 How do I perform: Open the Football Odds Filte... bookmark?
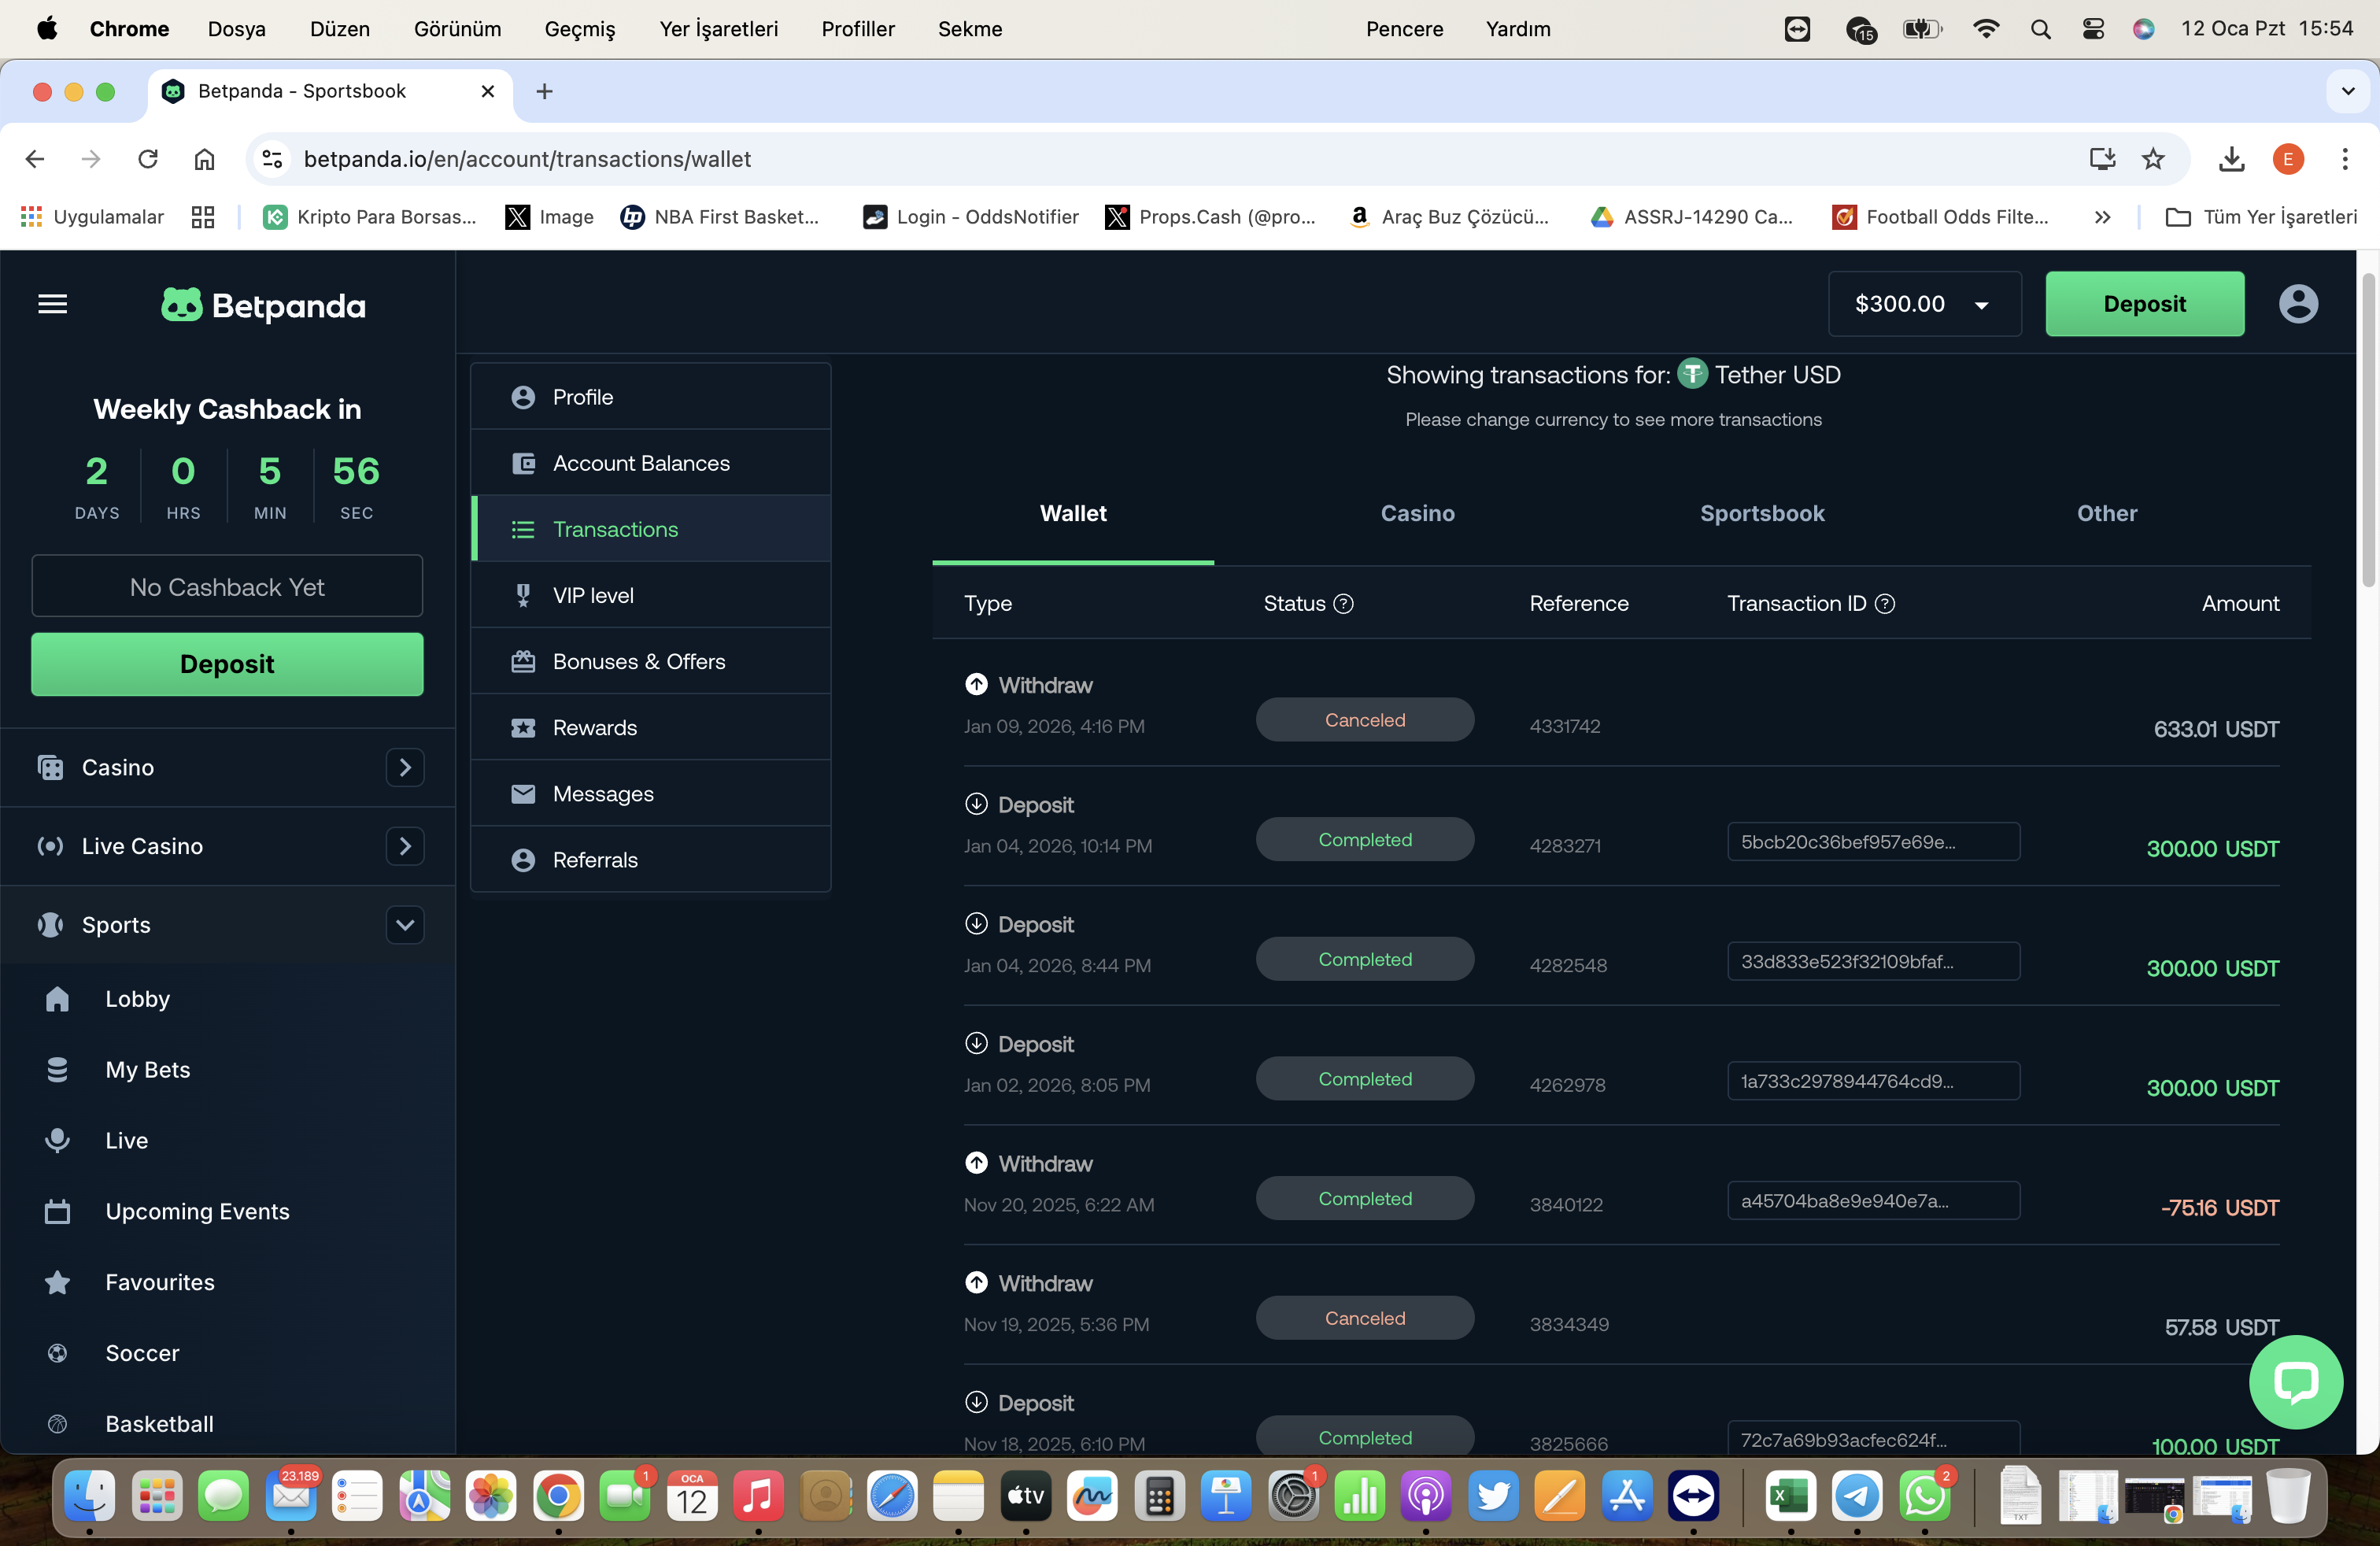1940,217
